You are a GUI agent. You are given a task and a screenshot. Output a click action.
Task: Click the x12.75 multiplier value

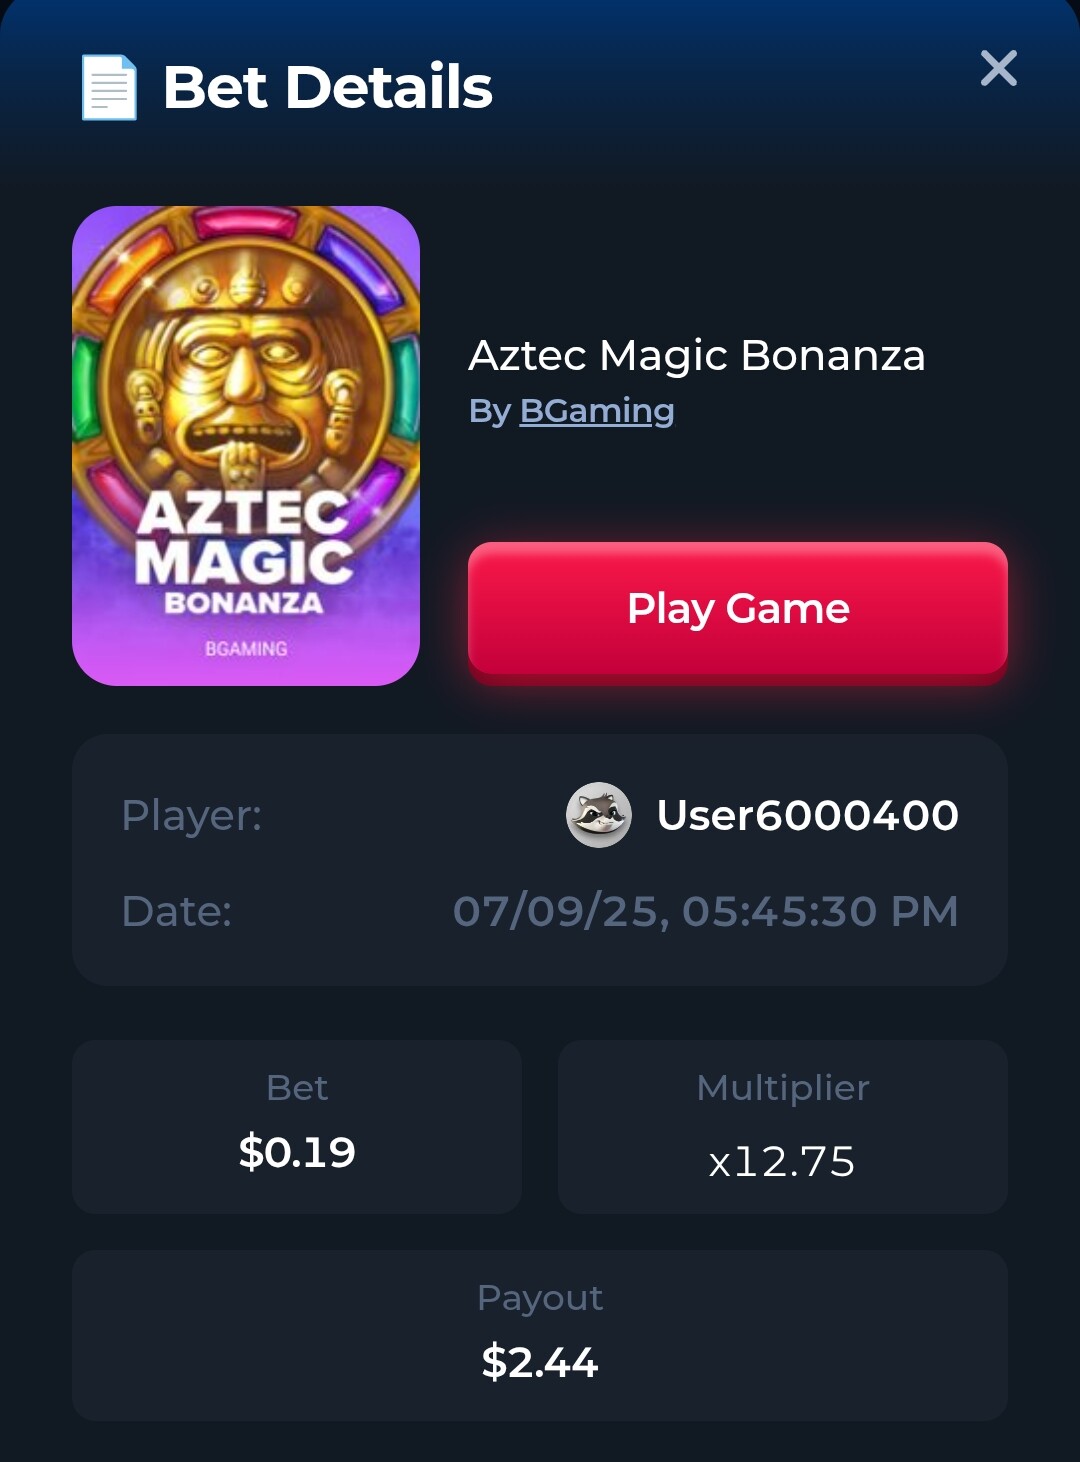(x=782, y=1161)
